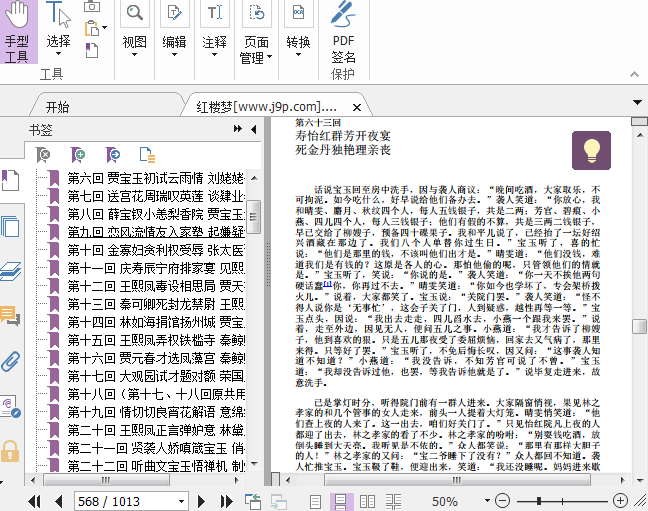This screenshot has height=511, width=648.
Task: Click the zoom in plus button
Action: pos(620,501)
